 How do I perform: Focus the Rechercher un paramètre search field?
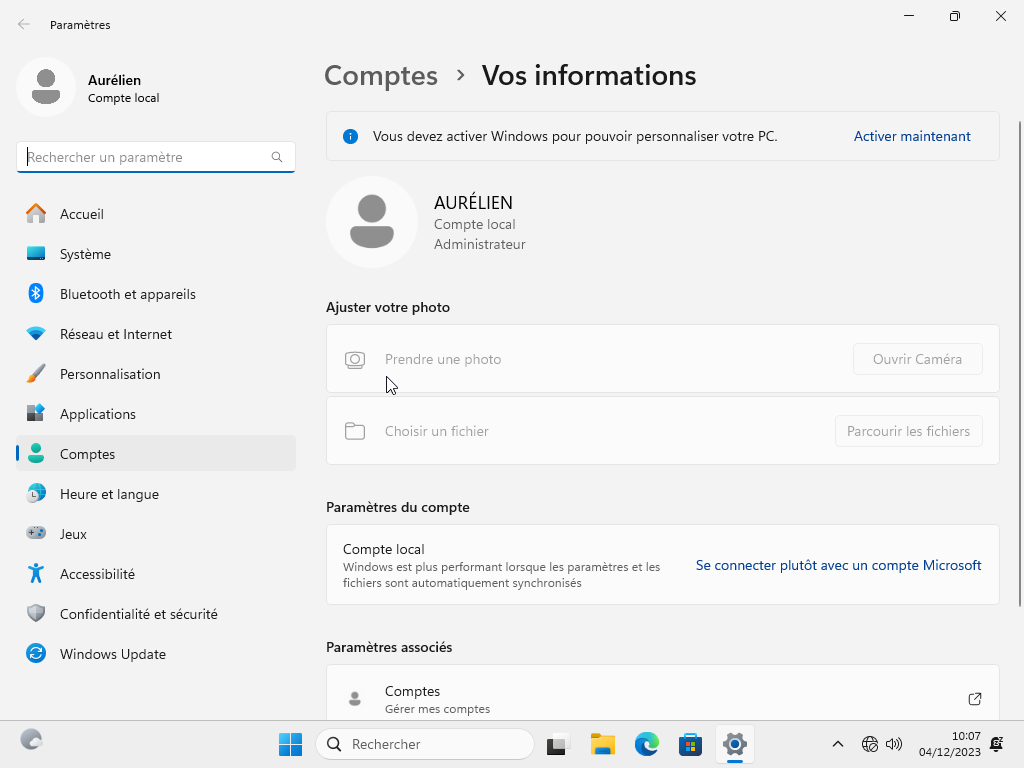[x=155, y=157]
